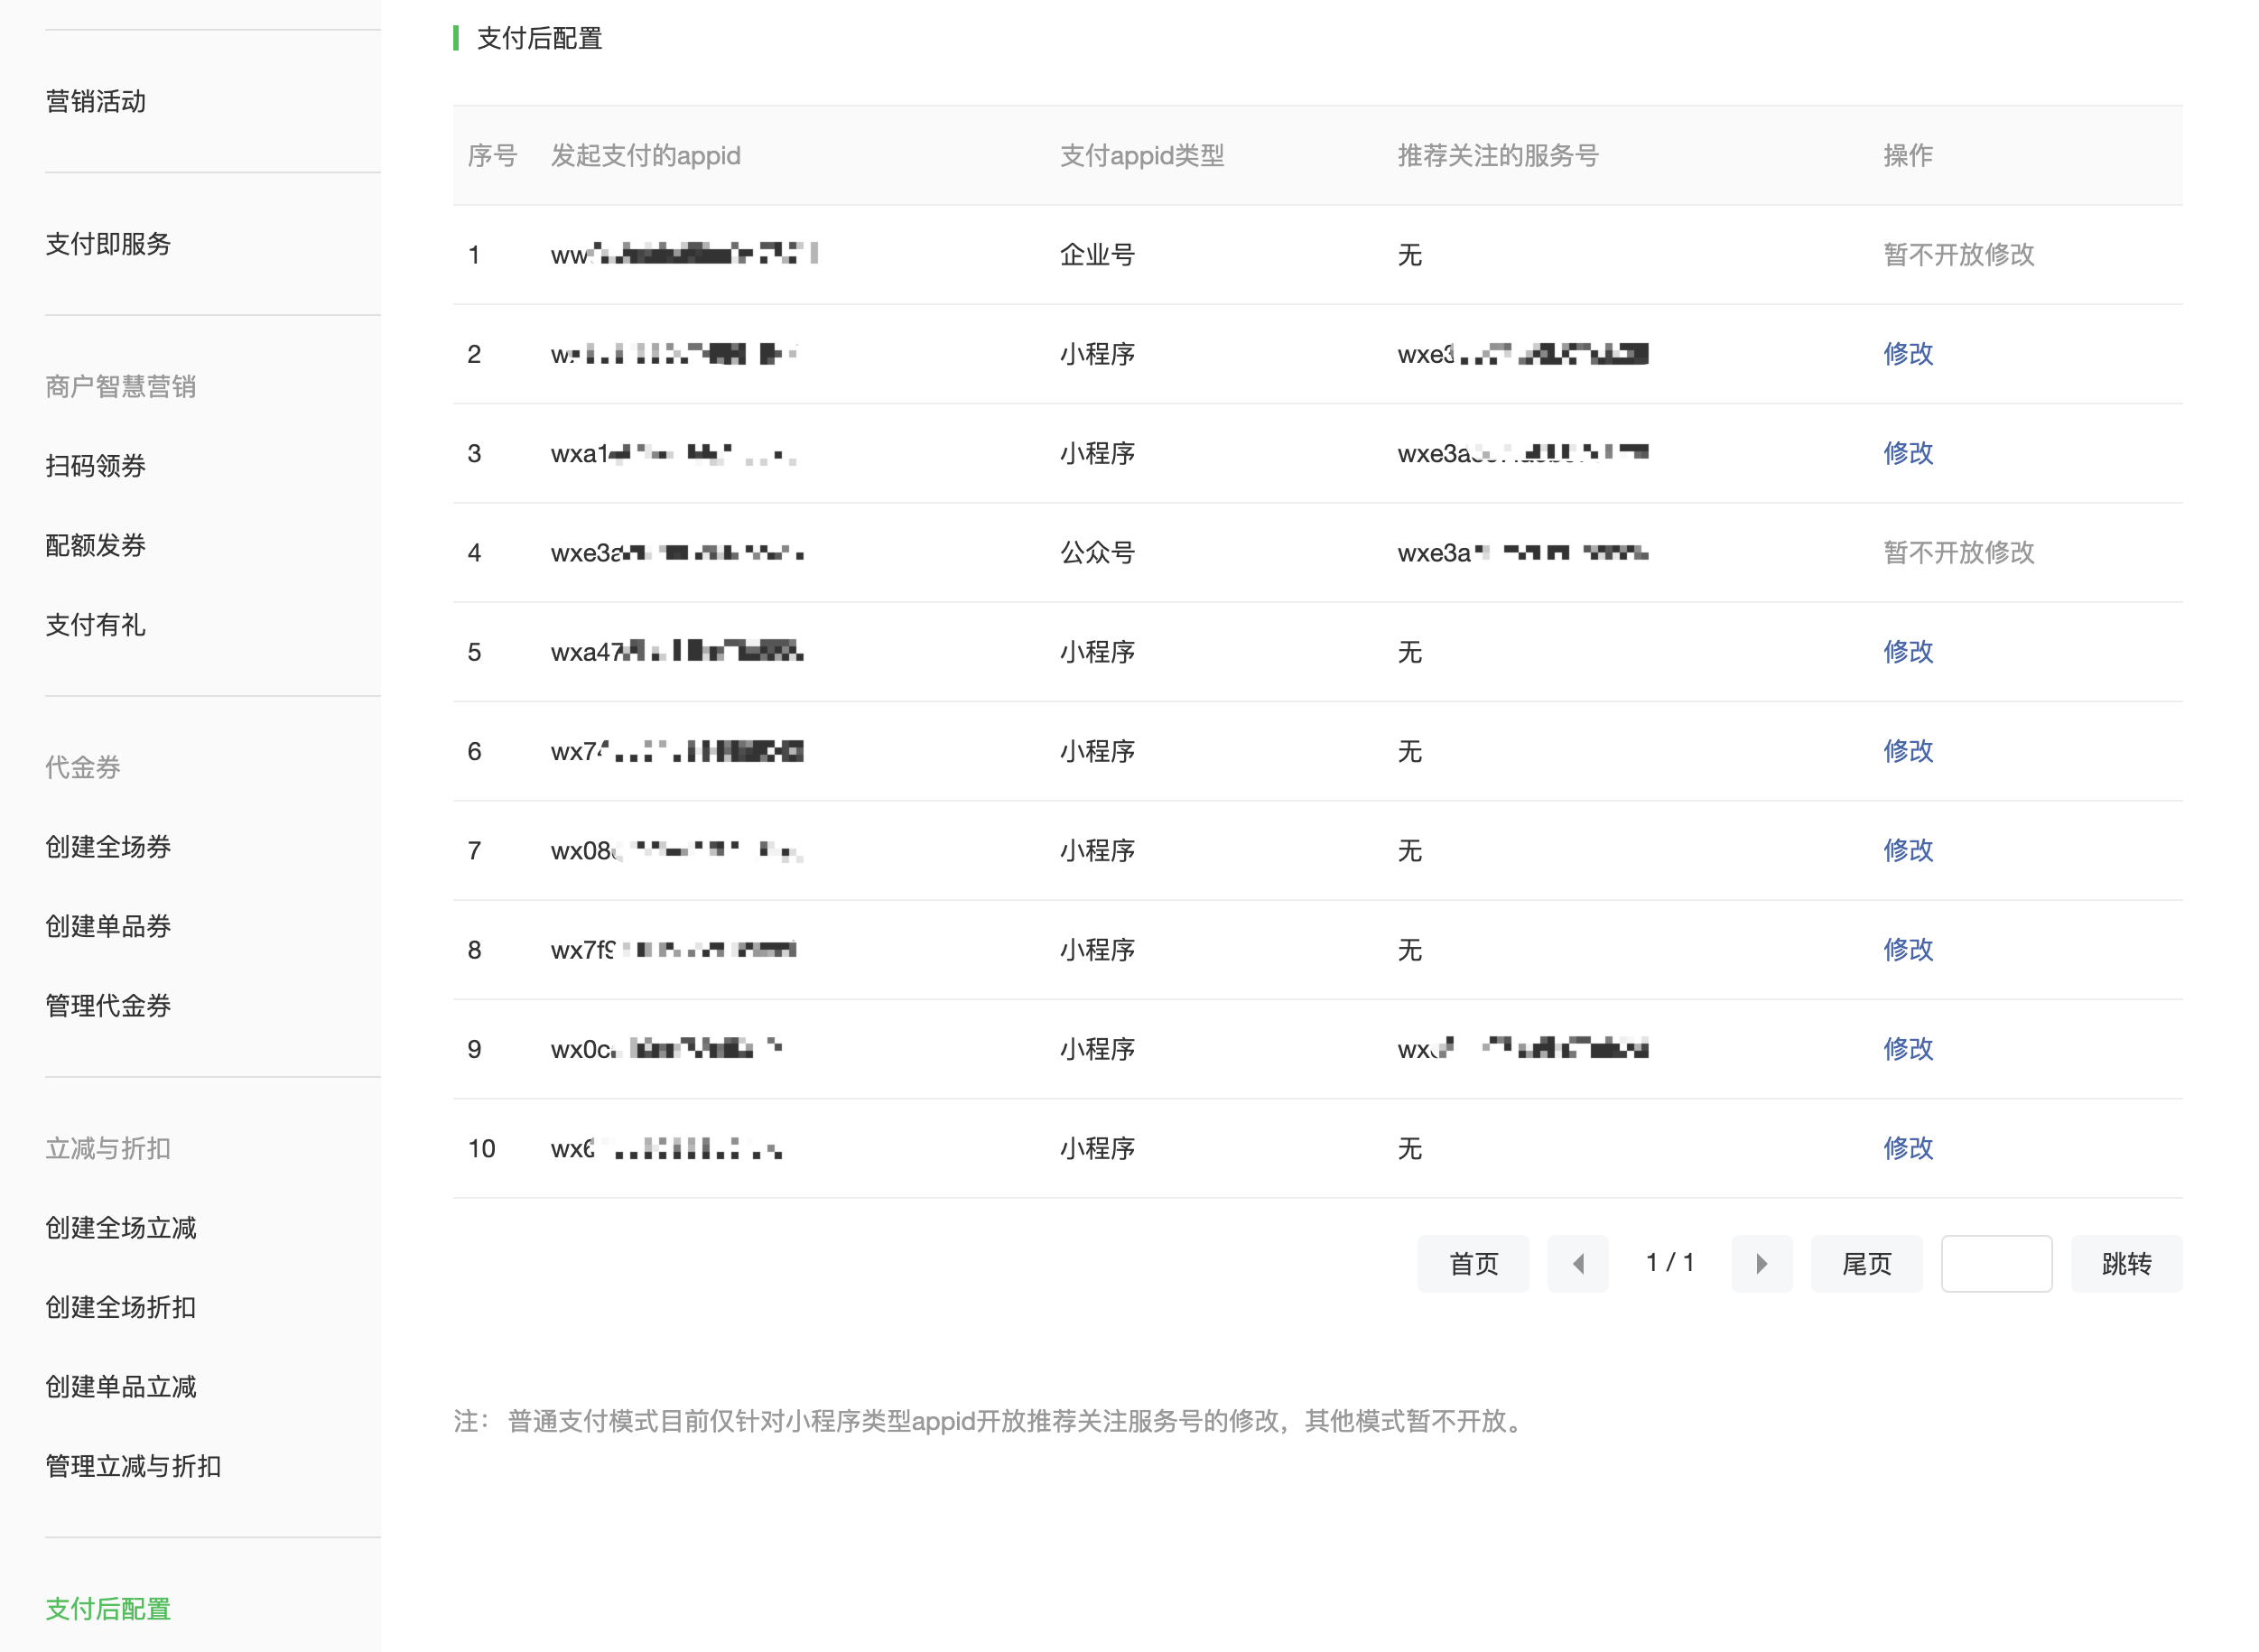Click the previous page arrow icon

pyautogui.click(x=1577, y=1264)
